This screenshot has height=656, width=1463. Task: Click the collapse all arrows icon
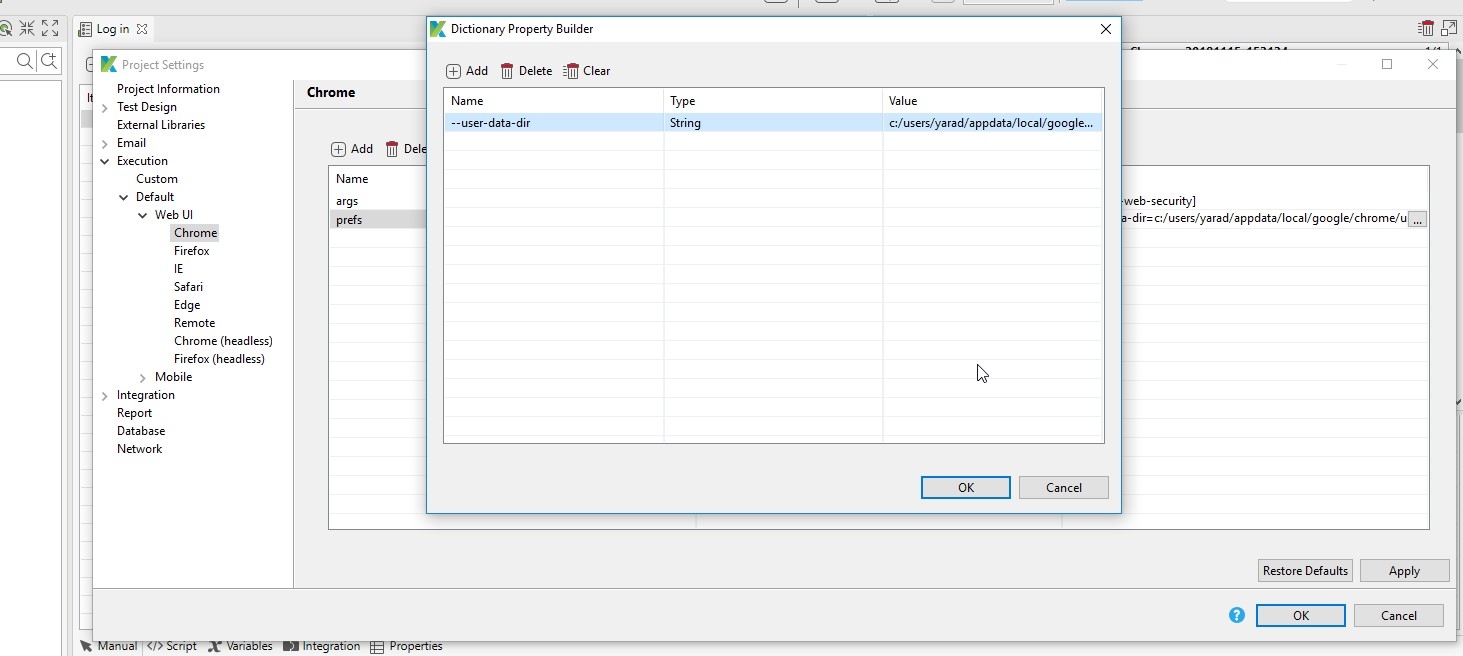(27, 29)
